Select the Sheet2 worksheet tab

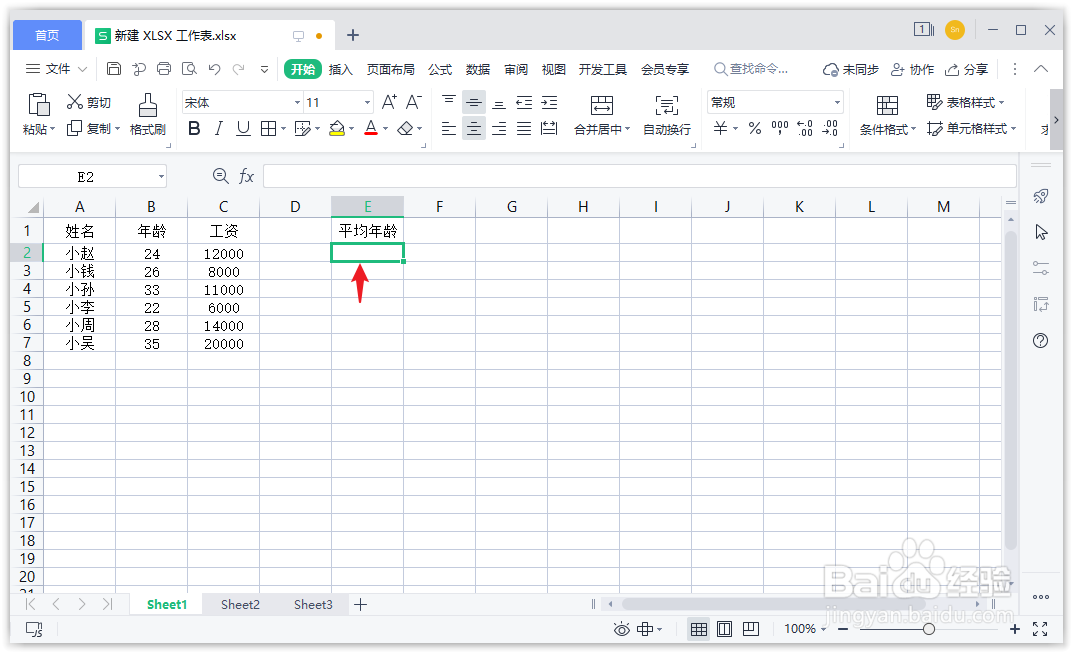pyautogui.click(x=240, y=604)
